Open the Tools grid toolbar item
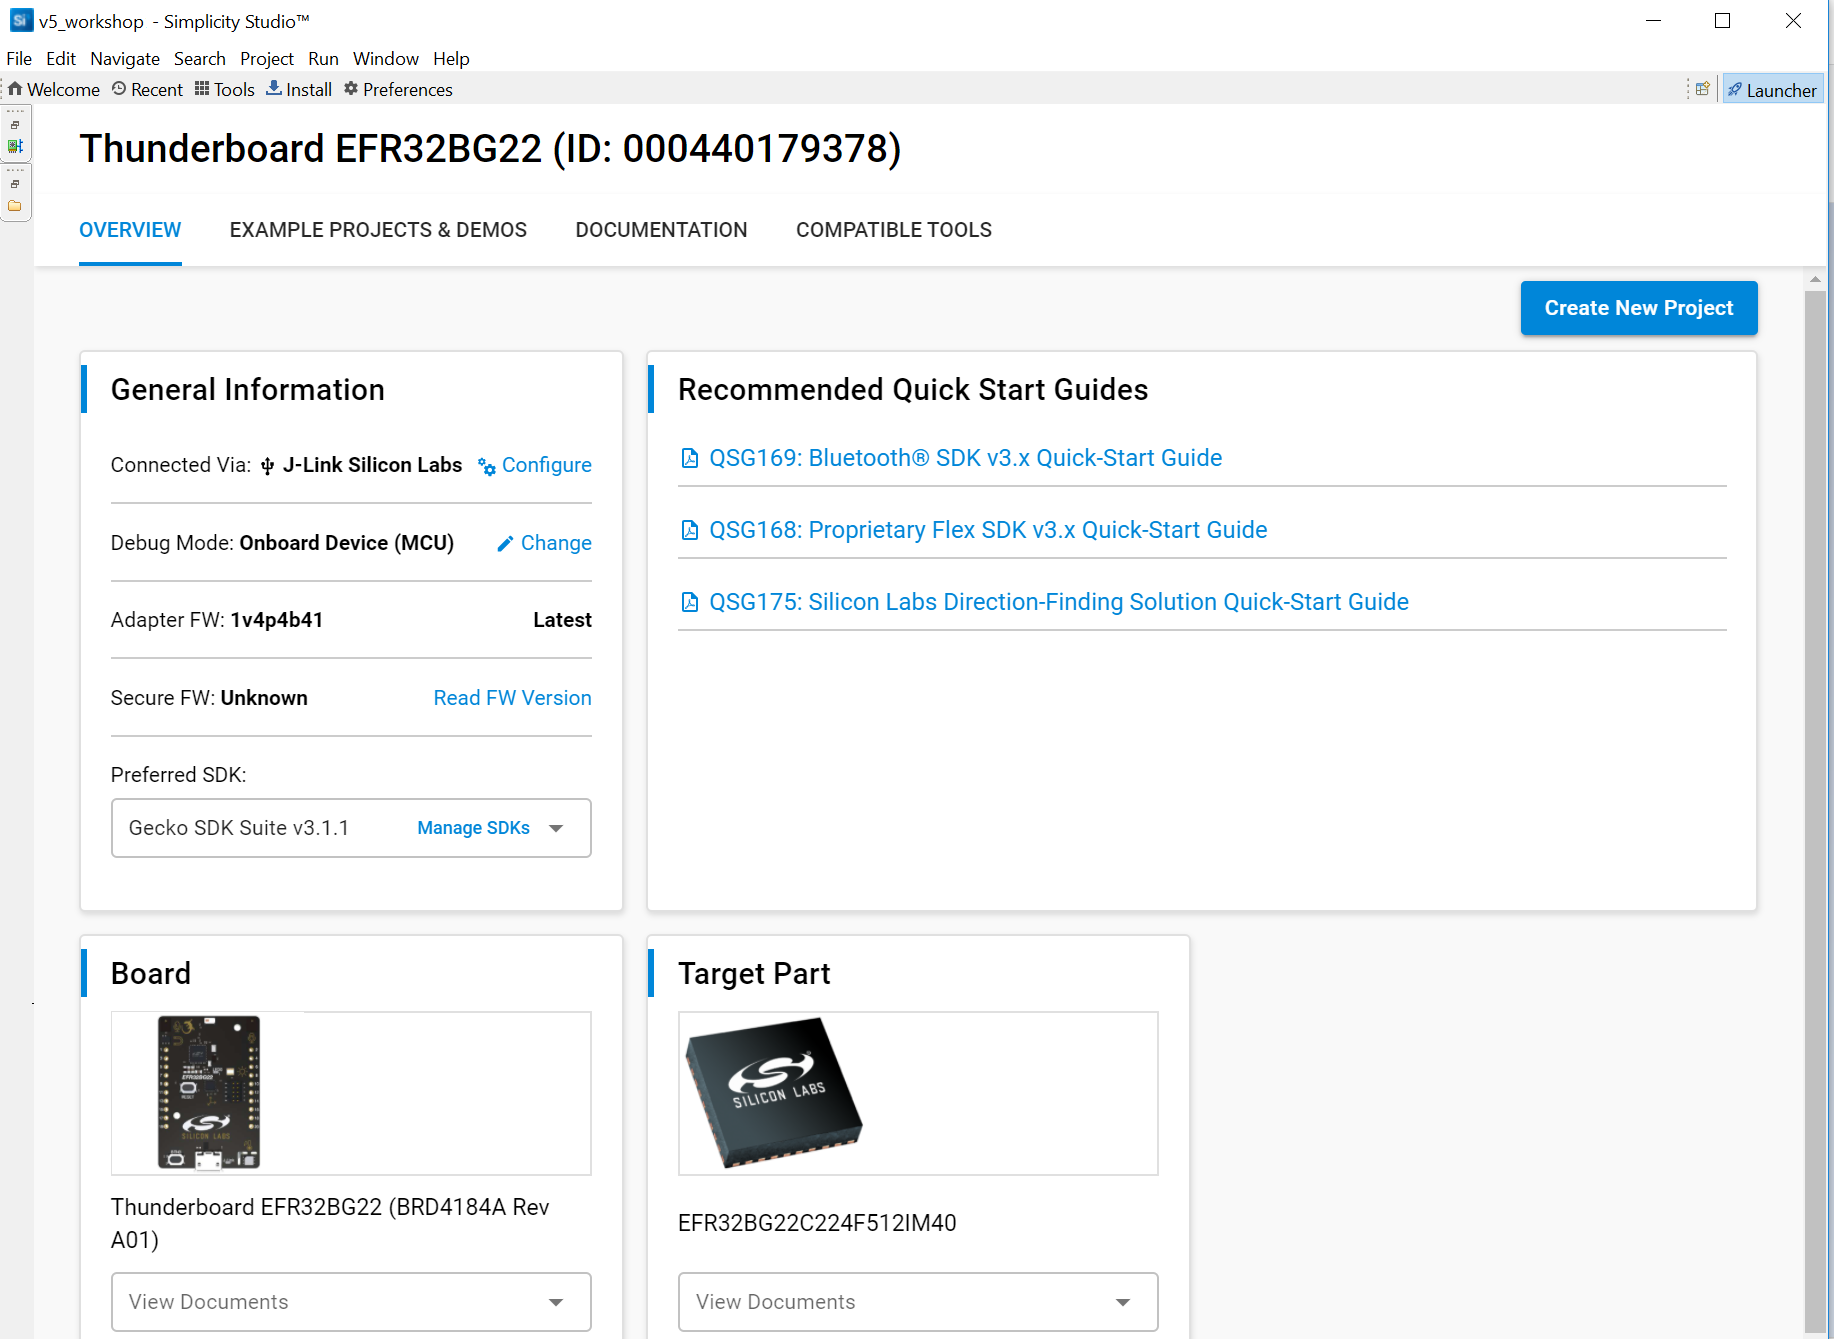 coord(225,90)
